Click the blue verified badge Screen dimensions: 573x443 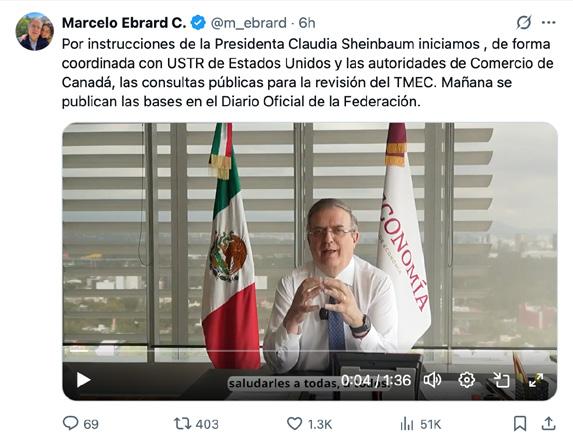198,23
